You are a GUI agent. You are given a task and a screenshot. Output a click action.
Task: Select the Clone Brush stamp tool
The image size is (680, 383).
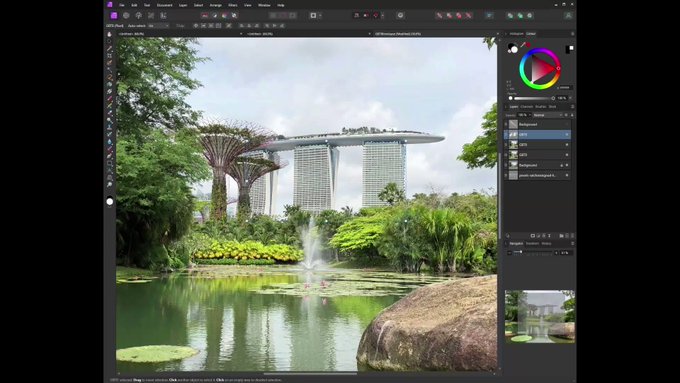pyautogui.click(x=109, y=127)
